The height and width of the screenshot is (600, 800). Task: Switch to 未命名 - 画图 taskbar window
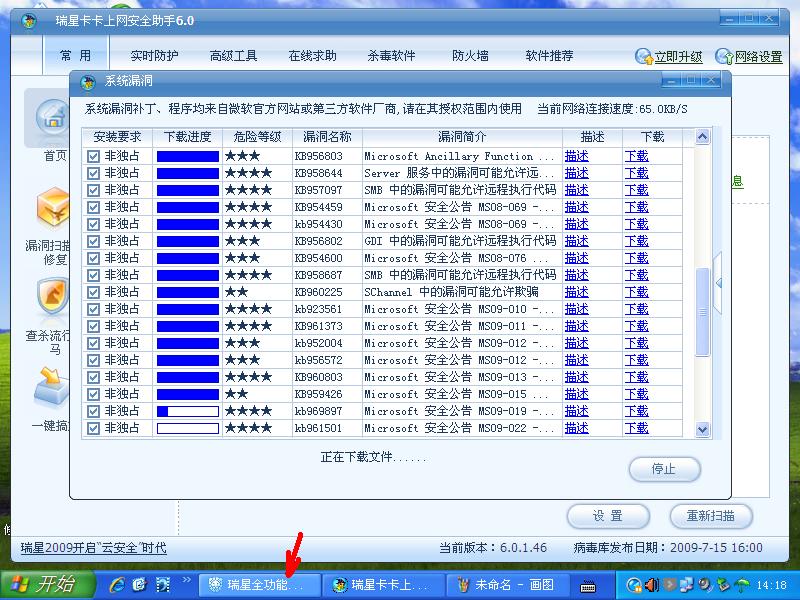pos(506,585)
